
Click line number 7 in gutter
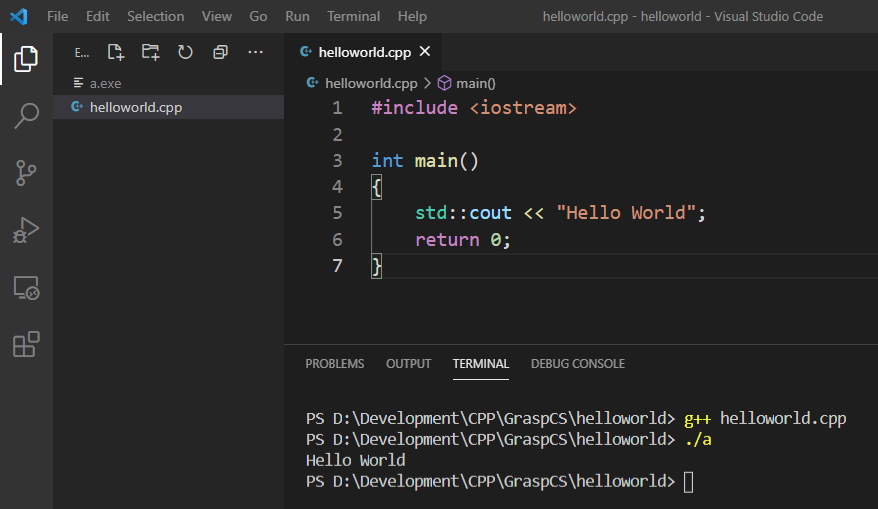337,265
